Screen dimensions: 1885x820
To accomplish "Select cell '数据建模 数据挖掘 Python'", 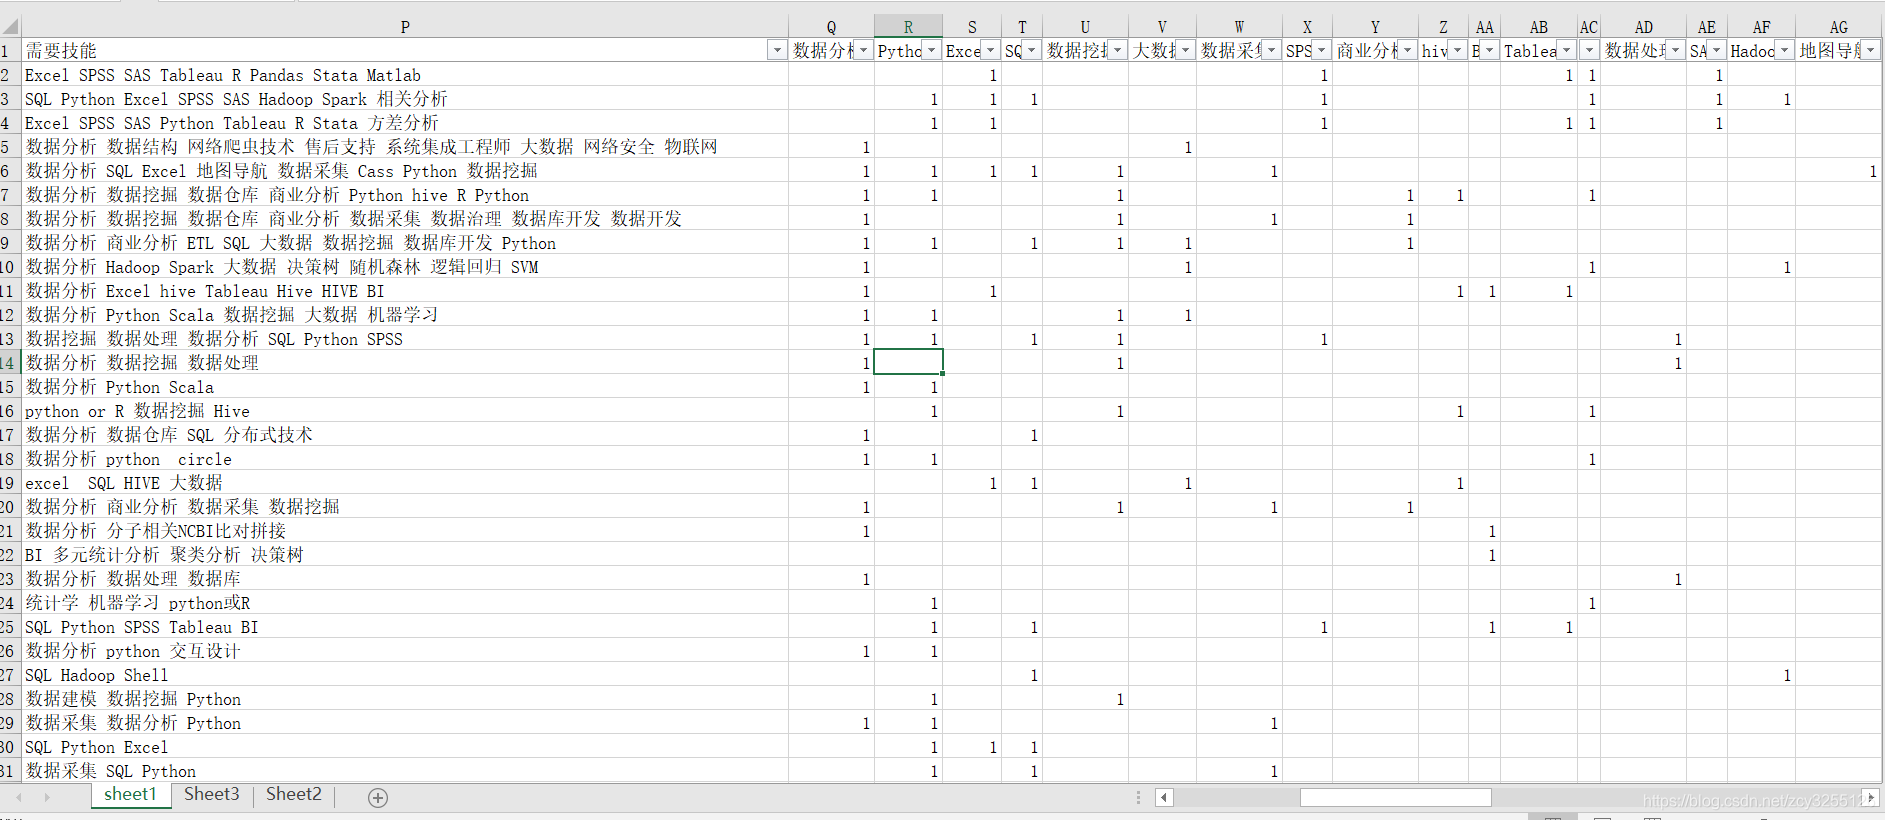I will tap(405, 699).
